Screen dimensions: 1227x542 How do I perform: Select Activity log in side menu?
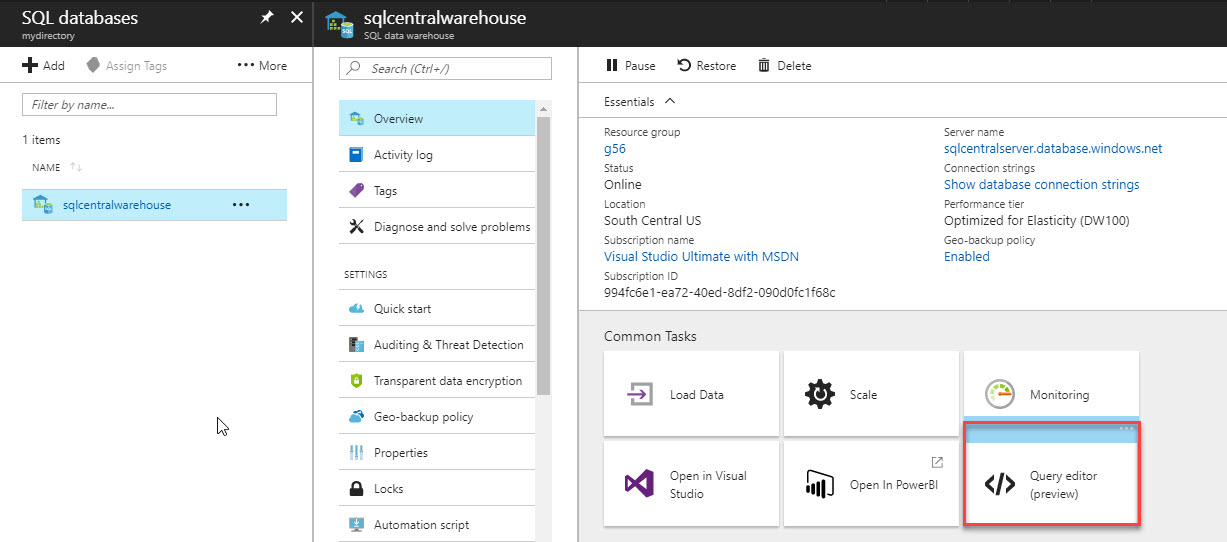pyautogui.click(x=403, y=155)
